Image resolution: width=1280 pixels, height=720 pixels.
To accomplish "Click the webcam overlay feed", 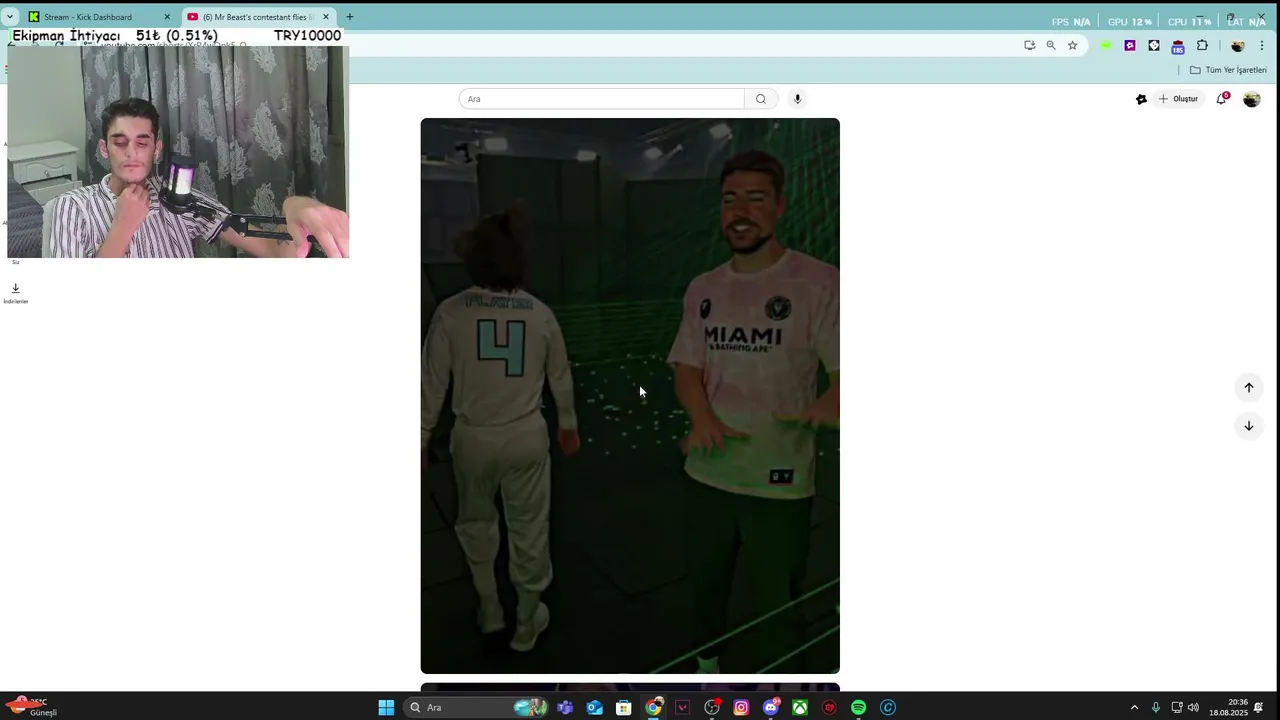I will tap(178, 151).
